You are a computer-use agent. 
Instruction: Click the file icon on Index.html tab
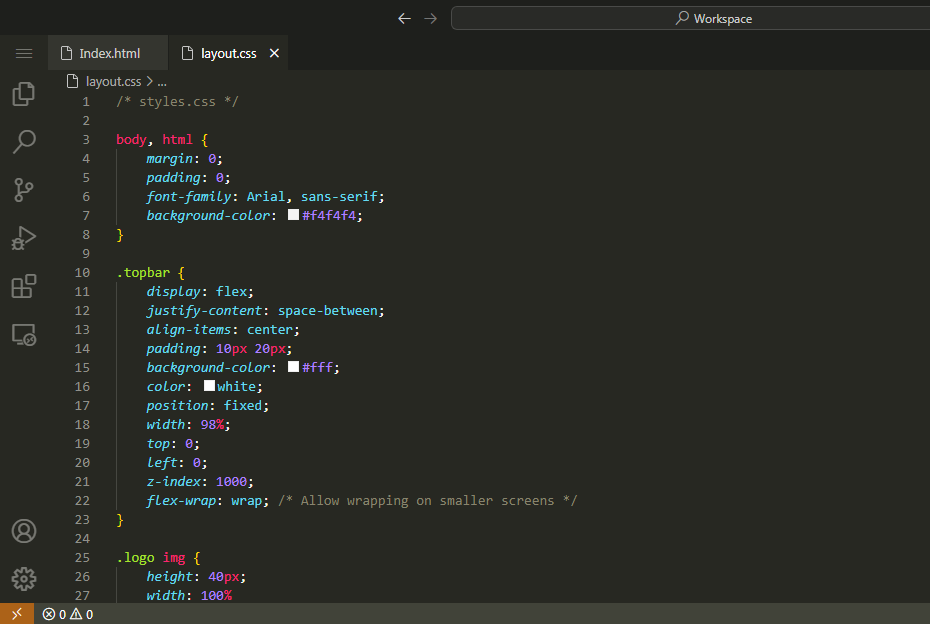coord(66,53)
